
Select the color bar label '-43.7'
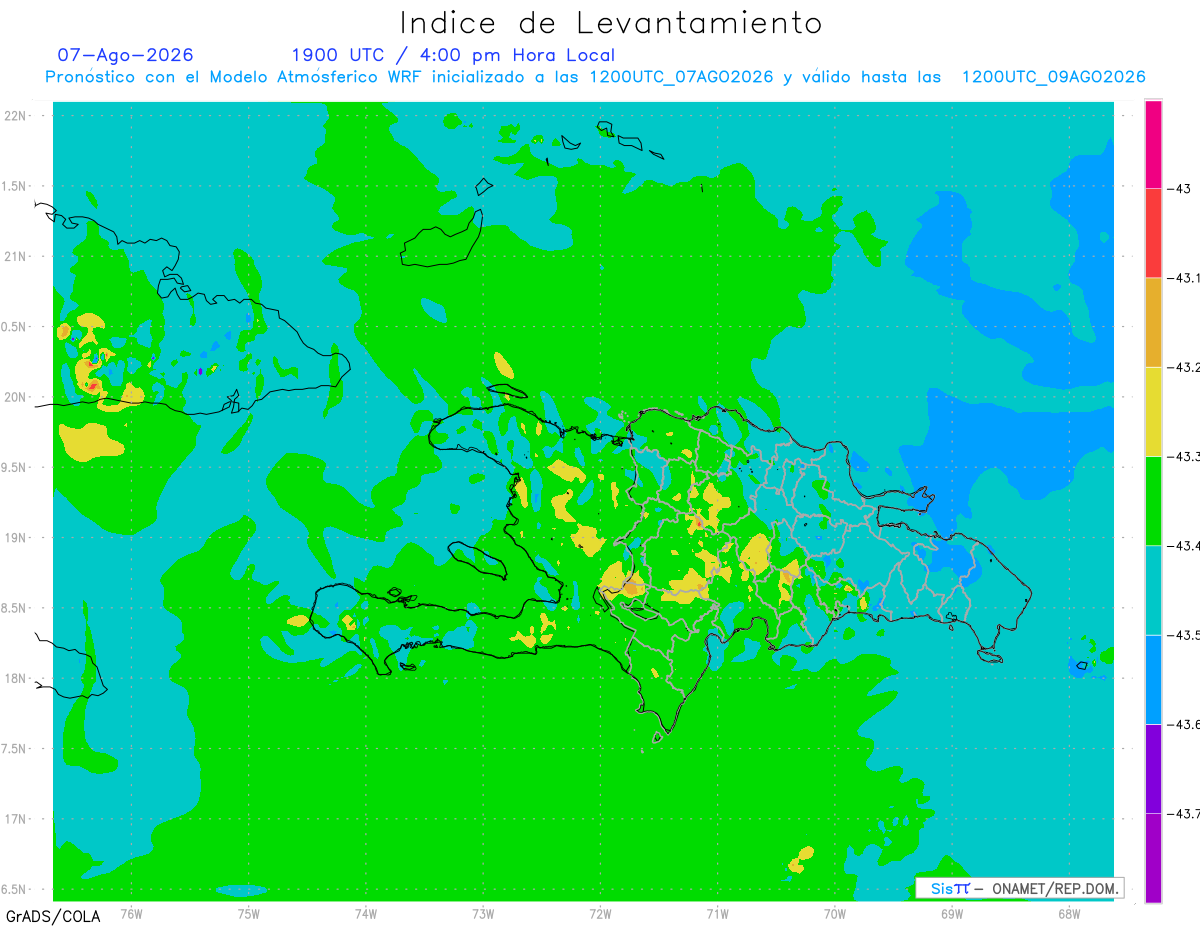tap(1184, 813)
